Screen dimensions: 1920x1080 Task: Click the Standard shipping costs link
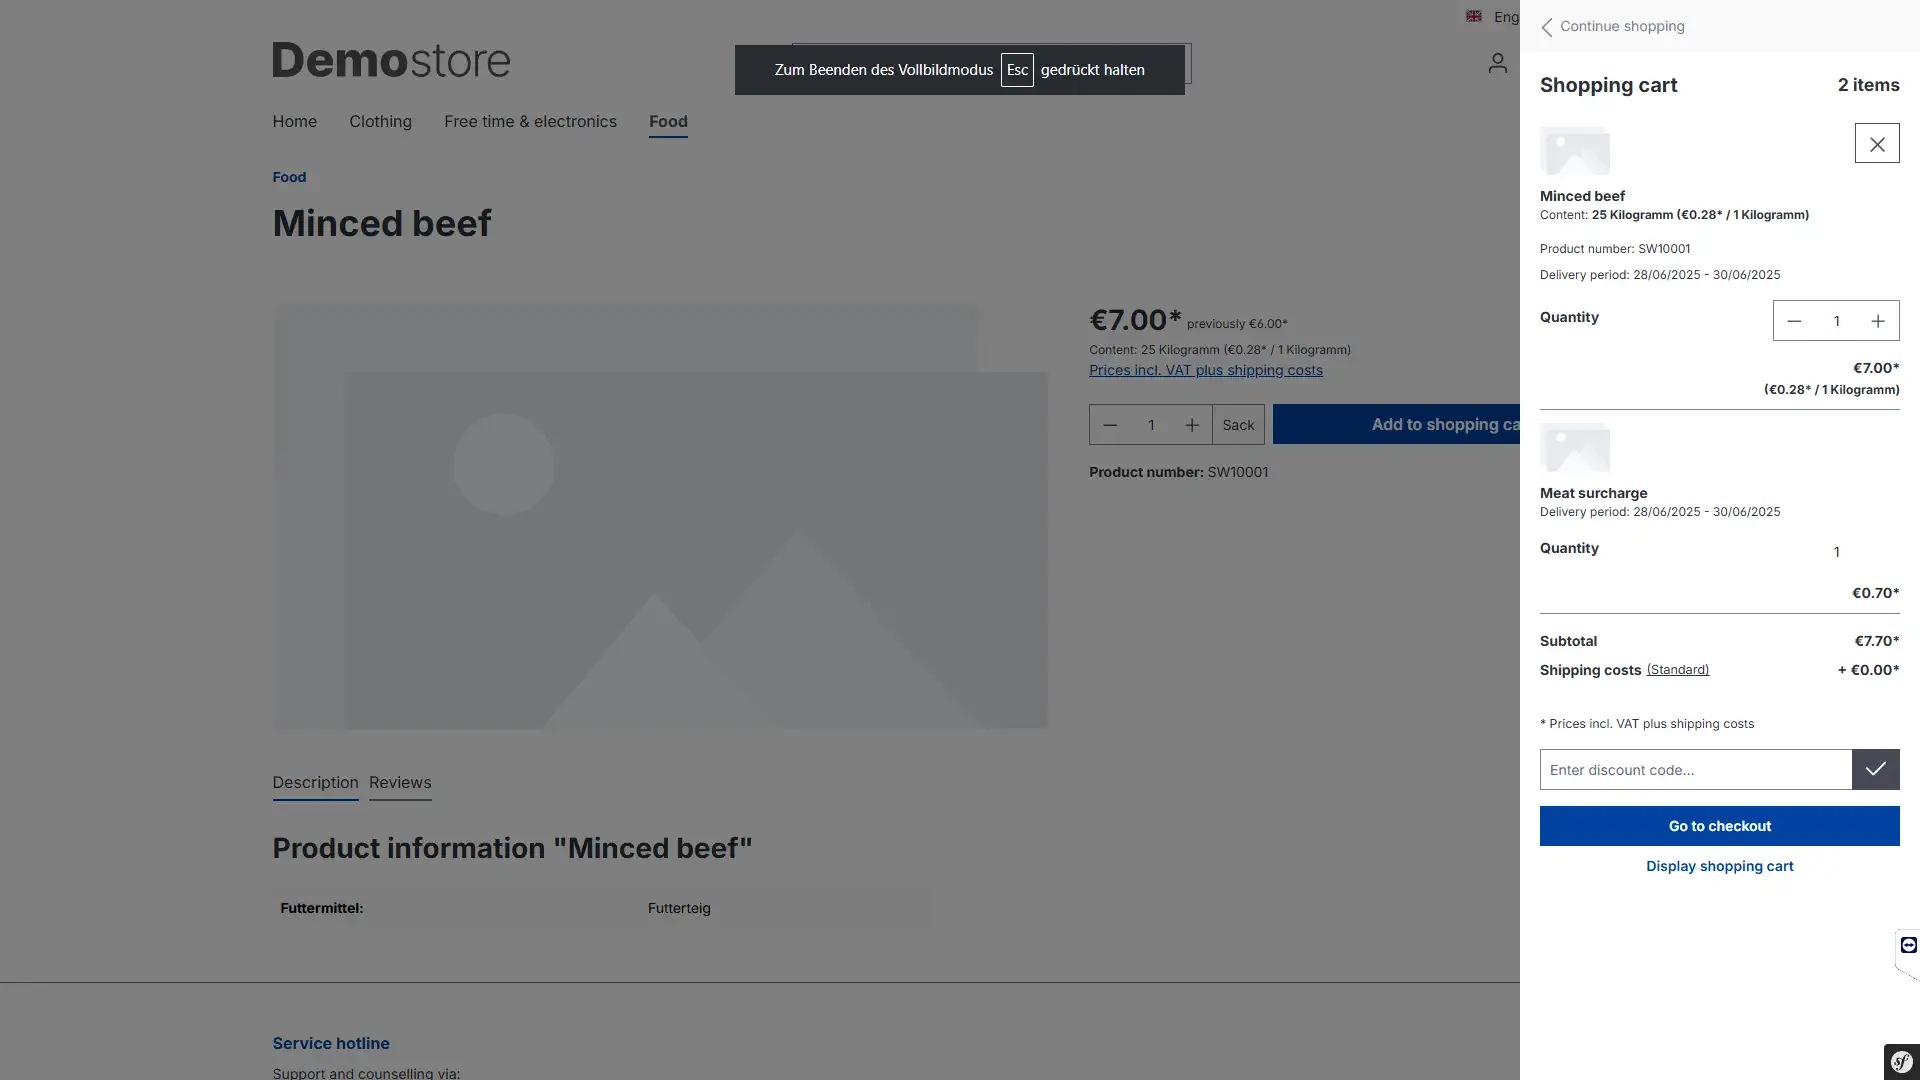[1678, 670]
